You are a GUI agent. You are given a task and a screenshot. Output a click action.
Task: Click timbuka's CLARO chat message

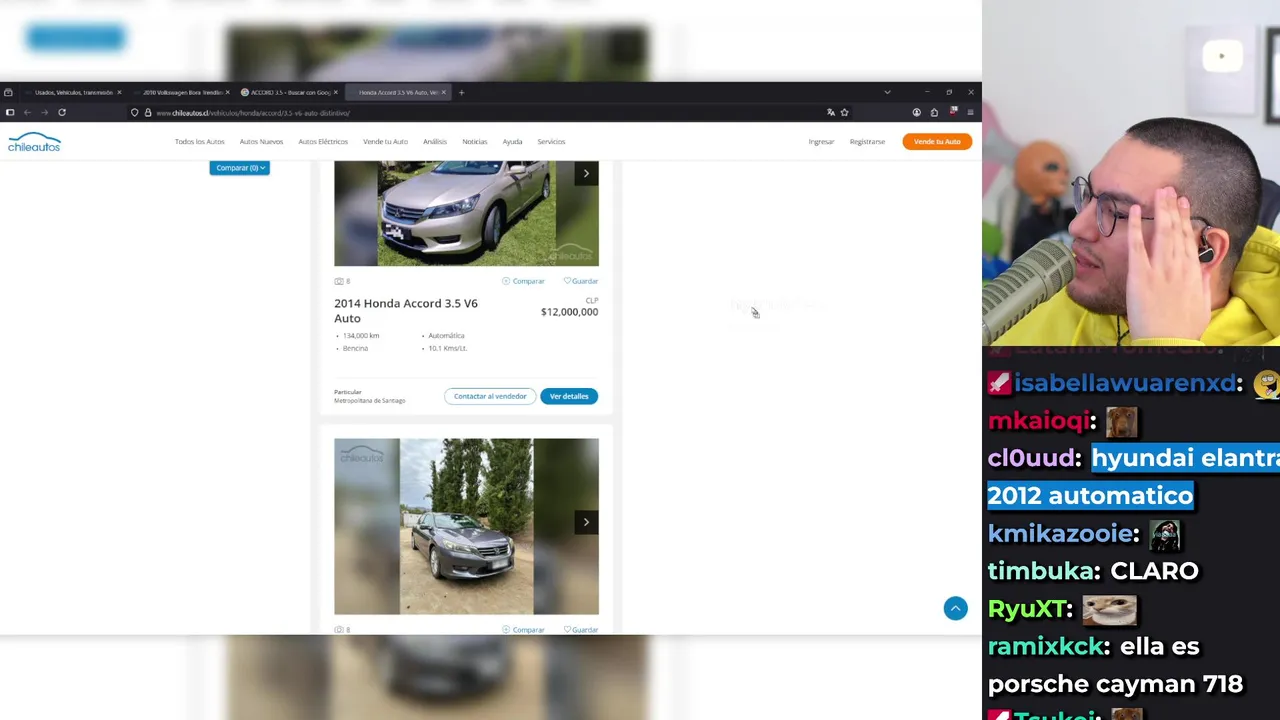(1093, 571)
